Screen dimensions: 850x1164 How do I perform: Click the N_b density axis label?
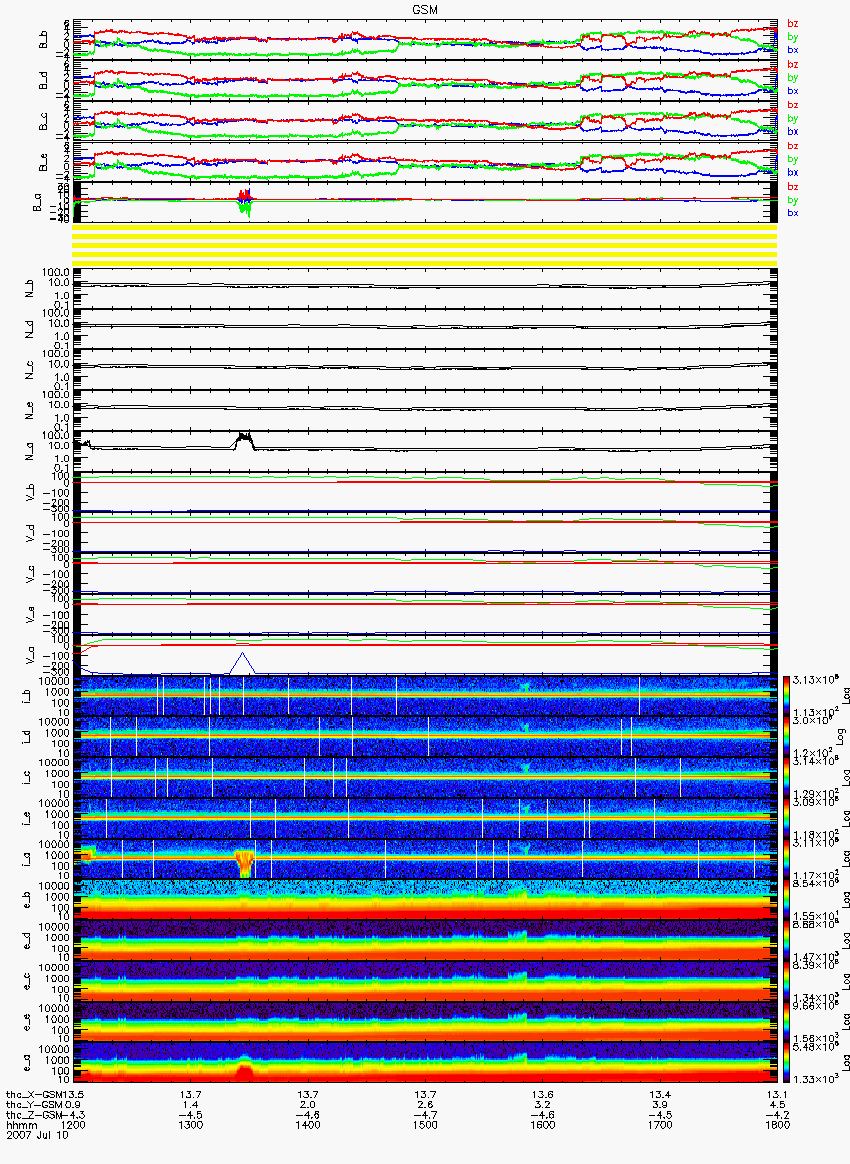click(30, 290)
